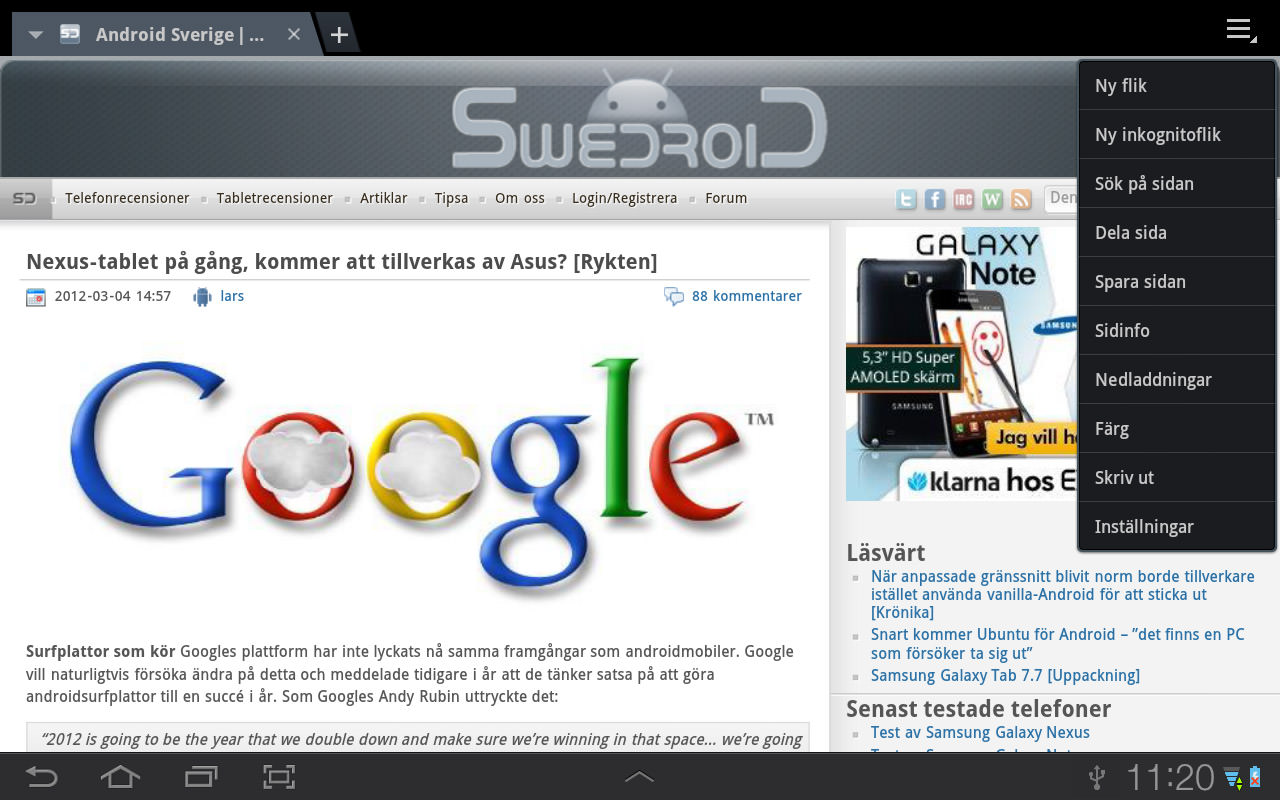Select Sök på sidan
Screen dimensions: 1280x800
pyautogui.click(x=1176, y=183)
